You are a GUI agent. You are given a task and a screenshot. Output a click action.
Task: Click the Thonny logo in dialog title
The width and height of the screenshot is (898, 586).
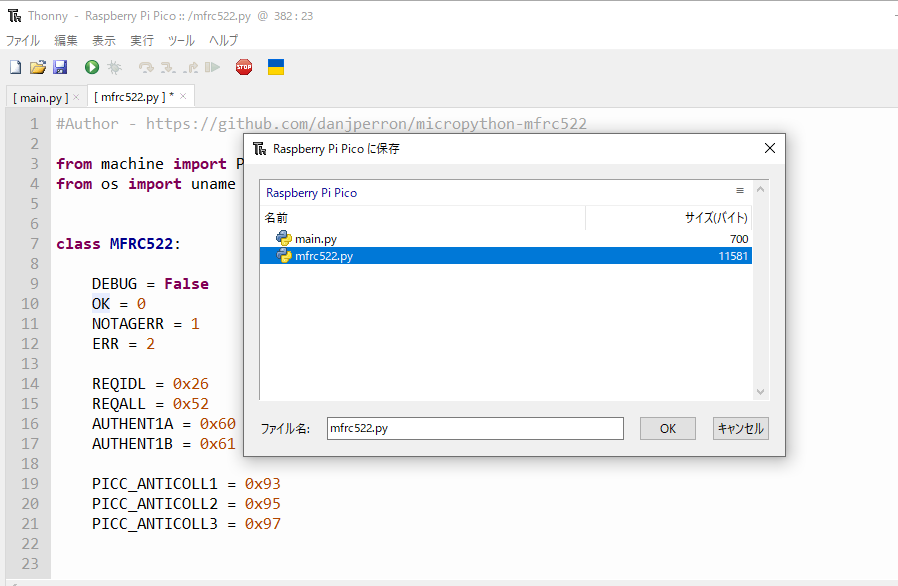259,149
